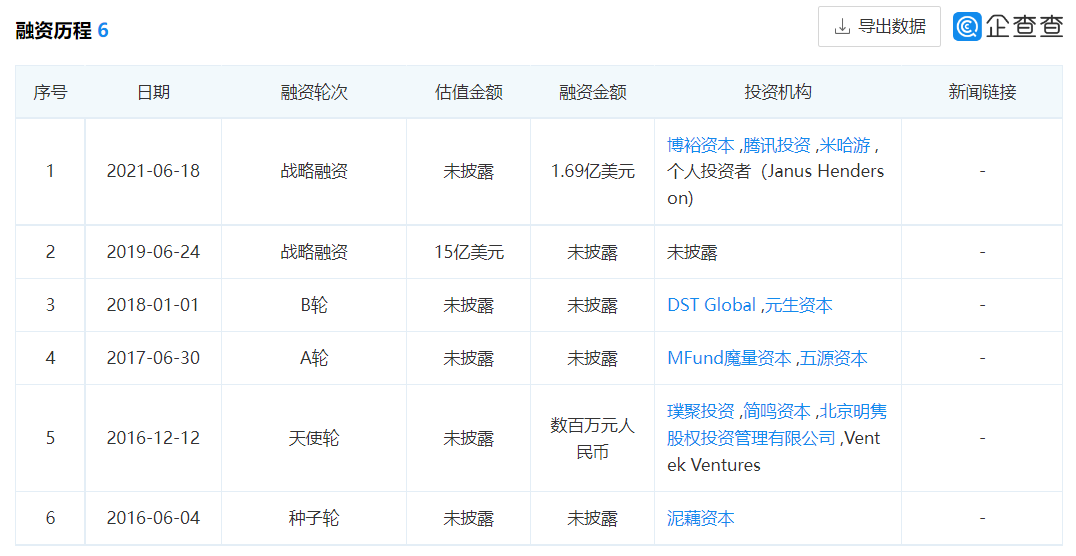This screenshot has height=556, width=1076.
Task: Click the 投资机构 column header
Action: 777,92
